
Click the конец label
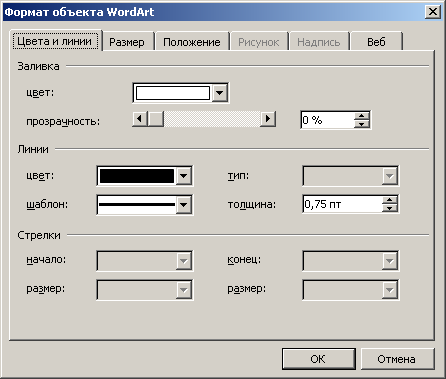tap(244, 259)
